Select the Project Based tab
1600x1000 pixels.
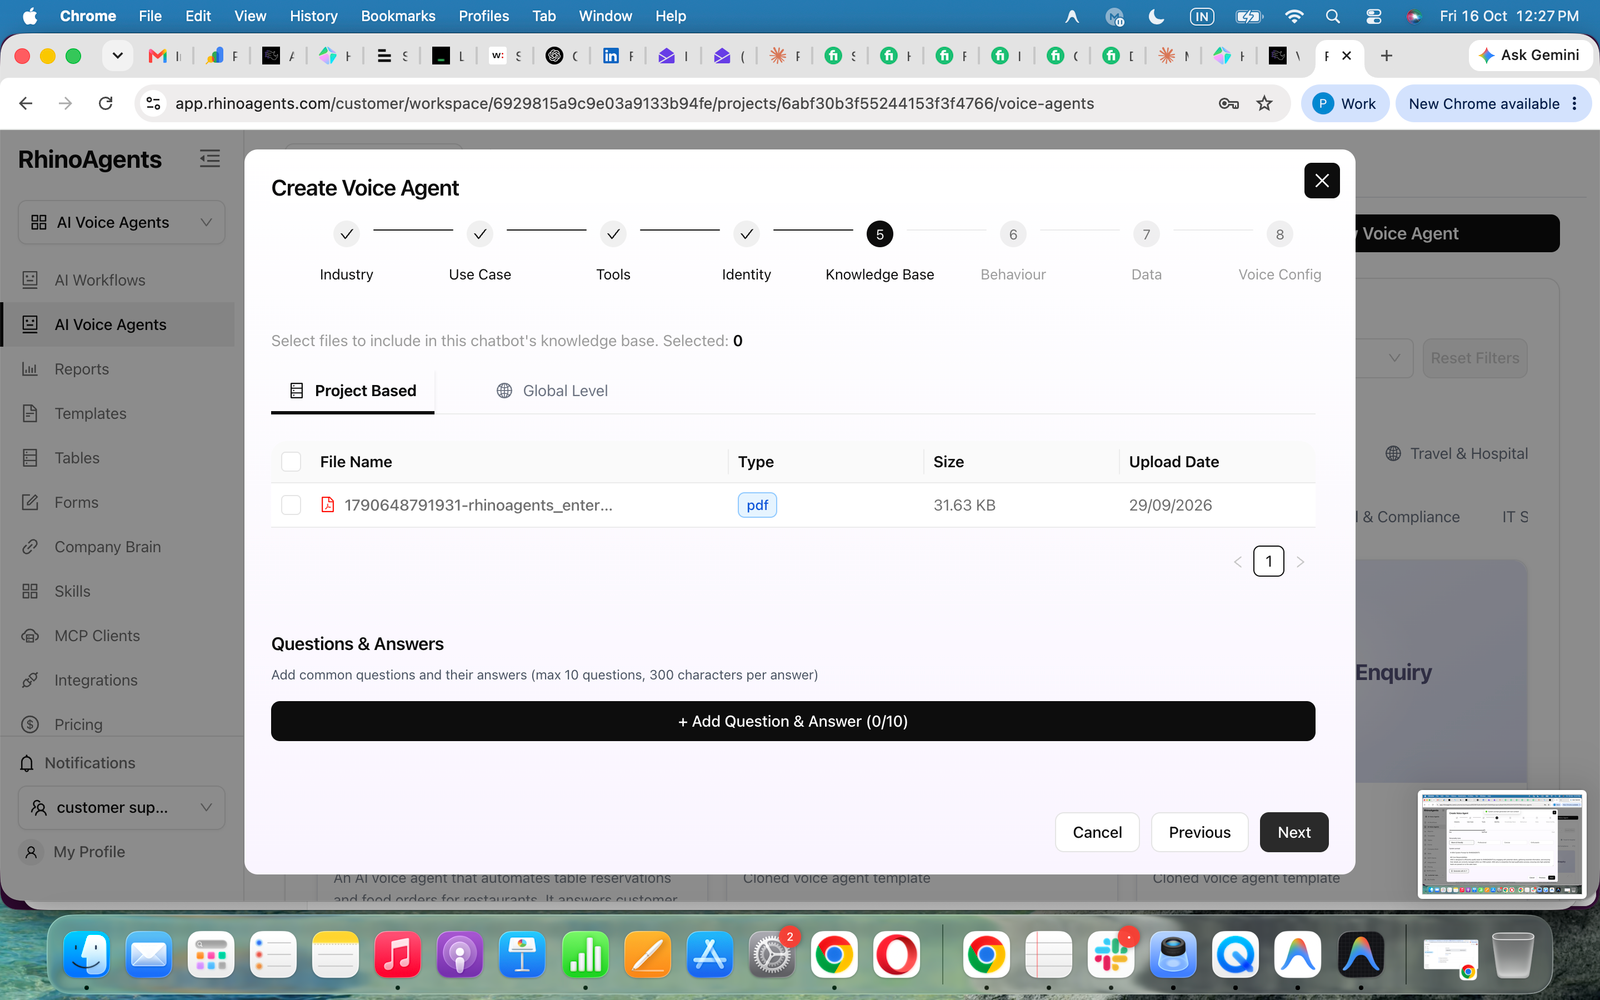coord(353,391)
